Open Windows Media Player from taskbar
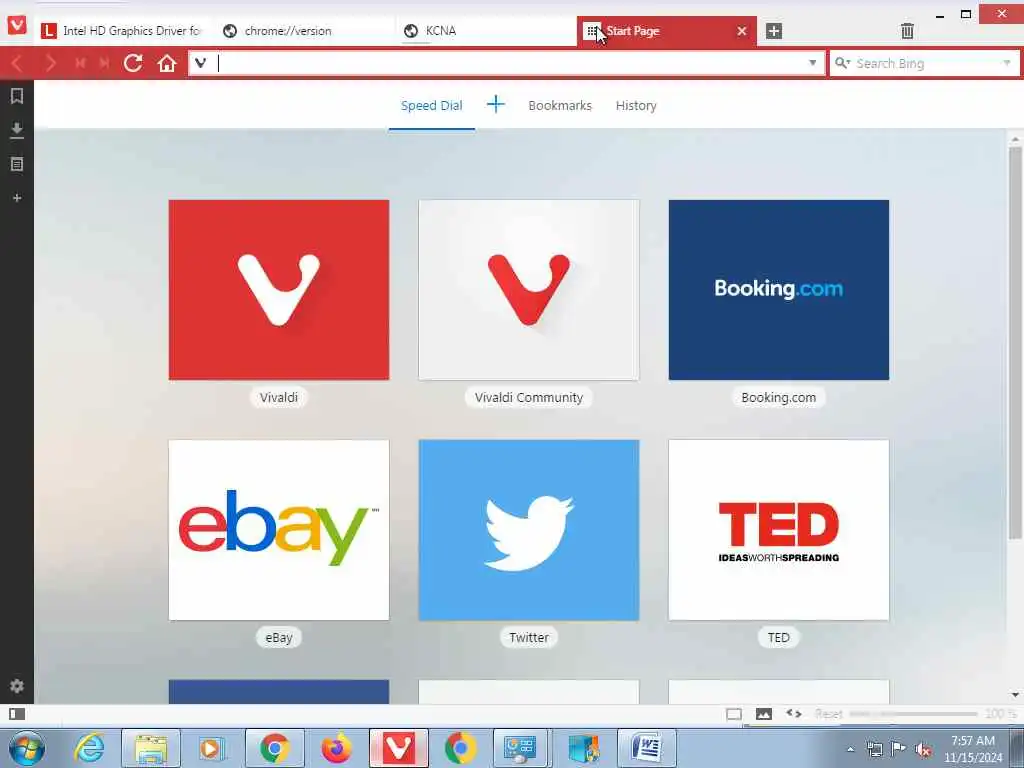The image size is (1024, 768). tap(212, 748)
